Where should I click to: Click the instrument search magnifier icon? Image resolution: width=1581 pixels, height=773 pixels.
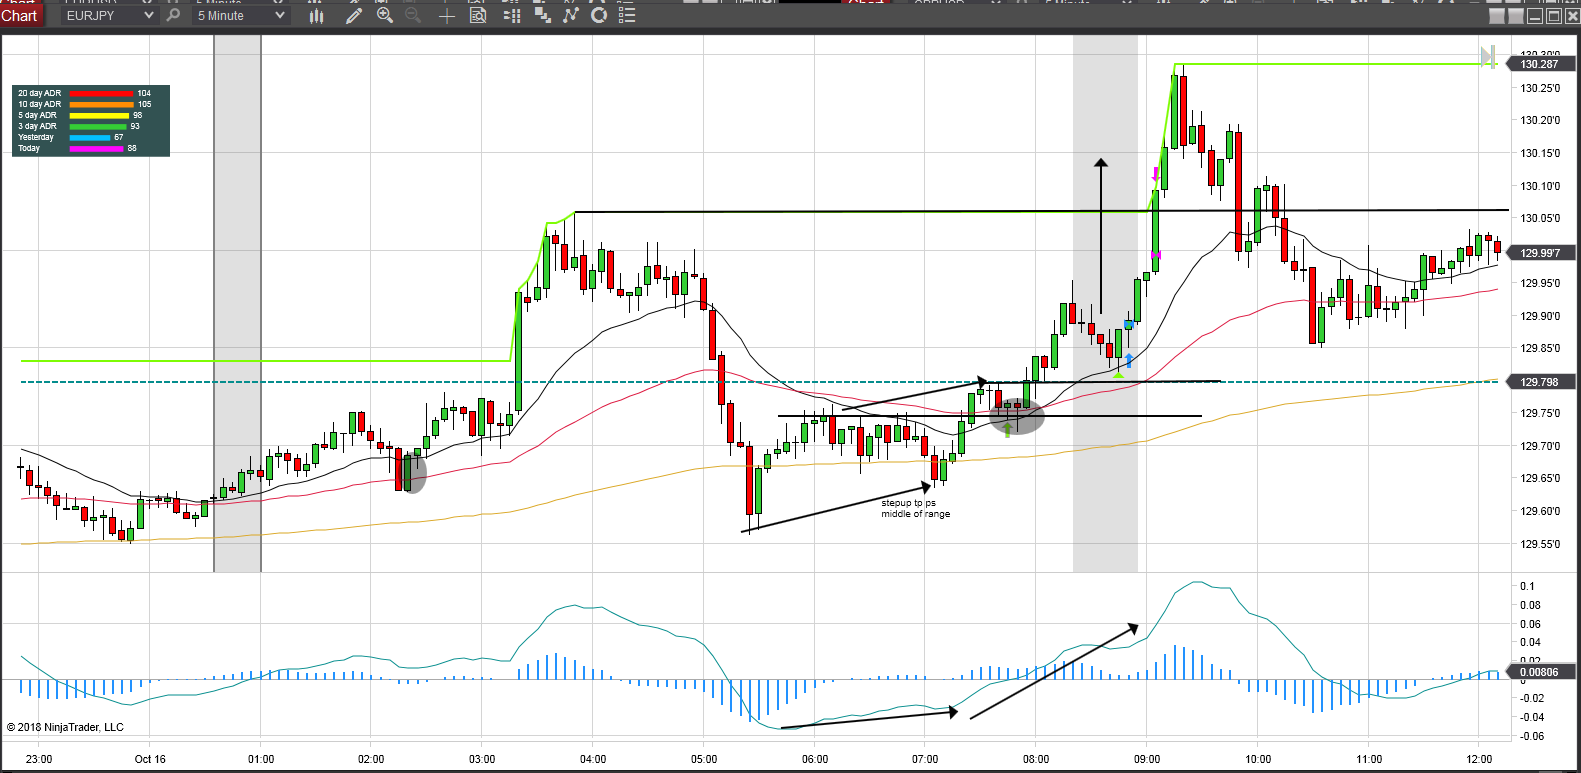point(173,15)
